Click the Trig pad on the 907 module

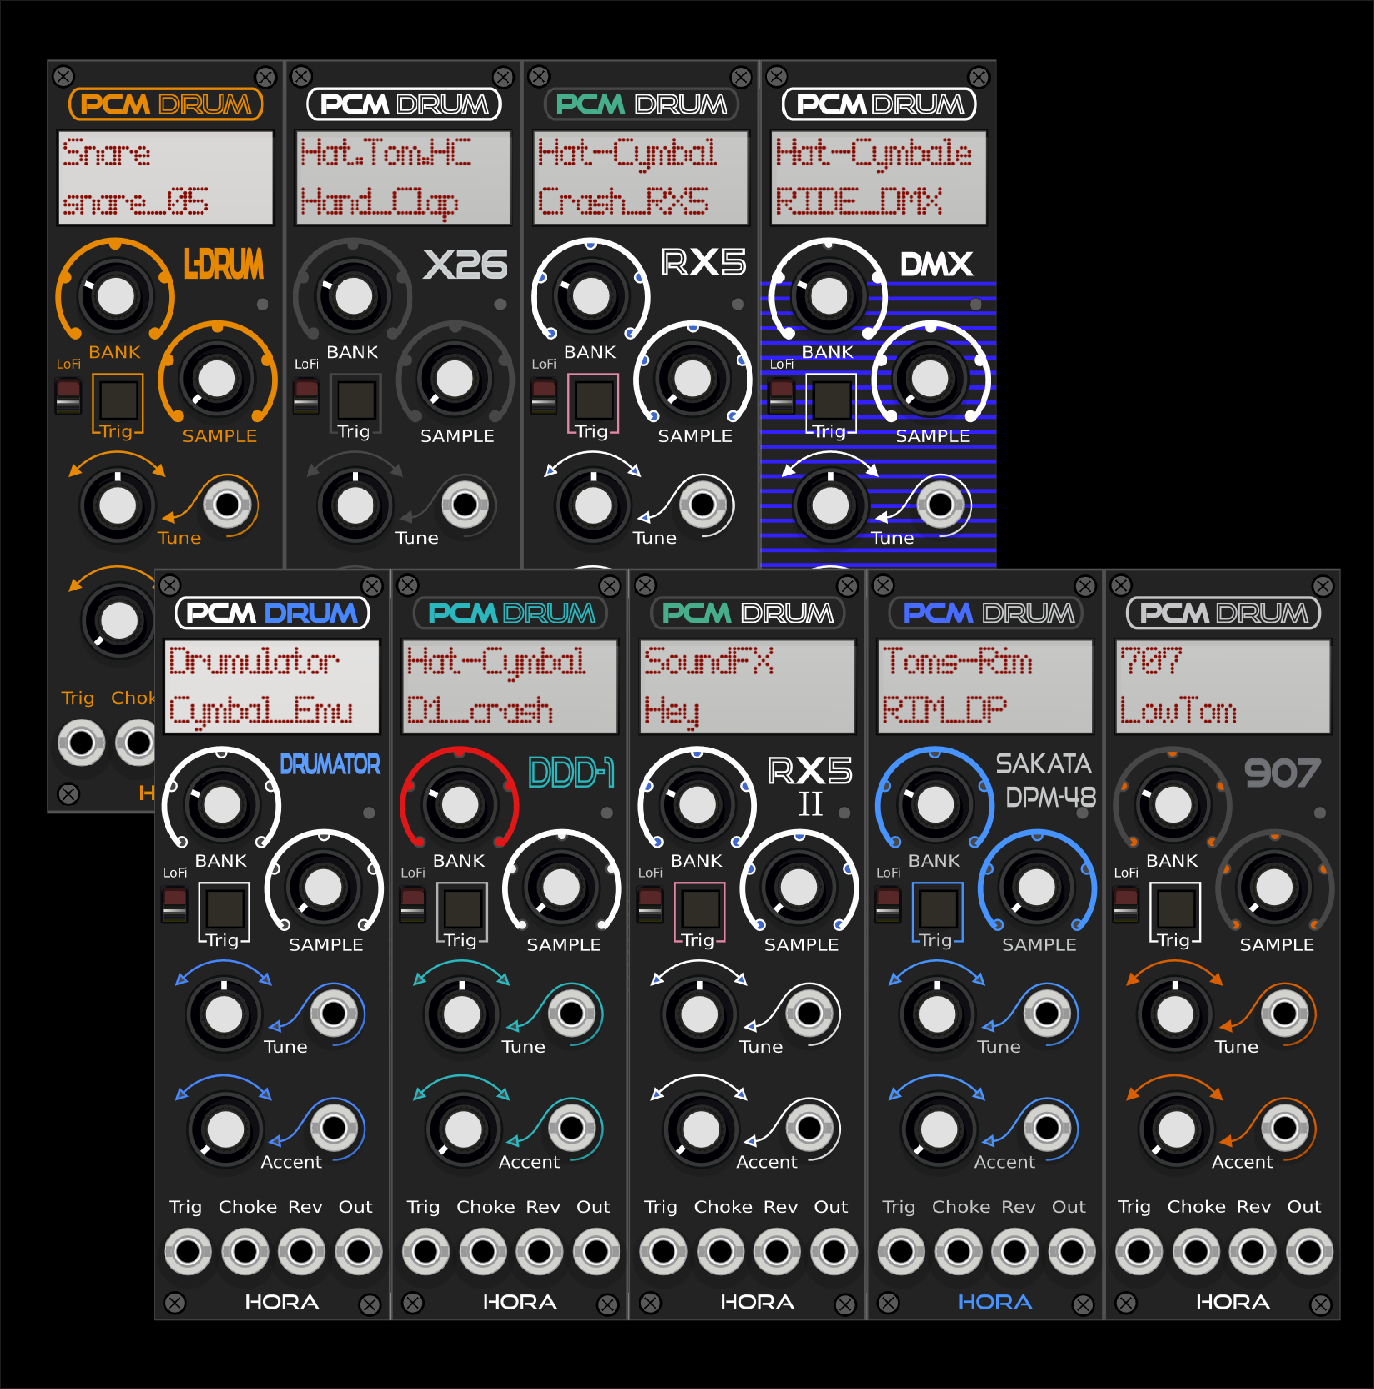(1176, 908)
